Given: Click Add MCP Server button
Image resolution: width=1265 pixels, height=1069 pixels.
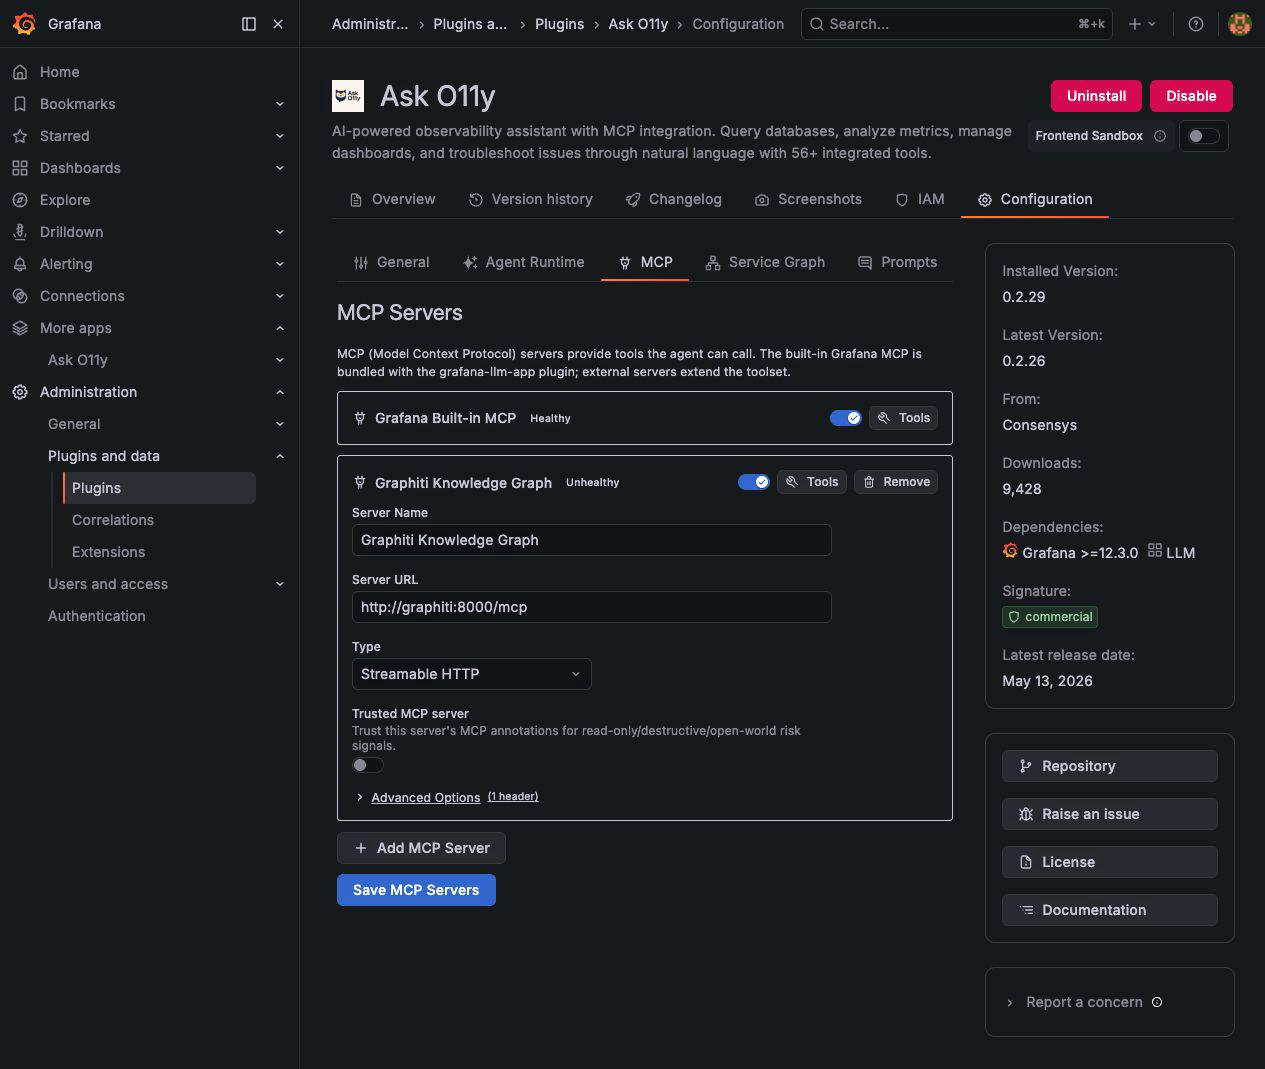Looking at the screenshot, I should click(x=421, y=848).
